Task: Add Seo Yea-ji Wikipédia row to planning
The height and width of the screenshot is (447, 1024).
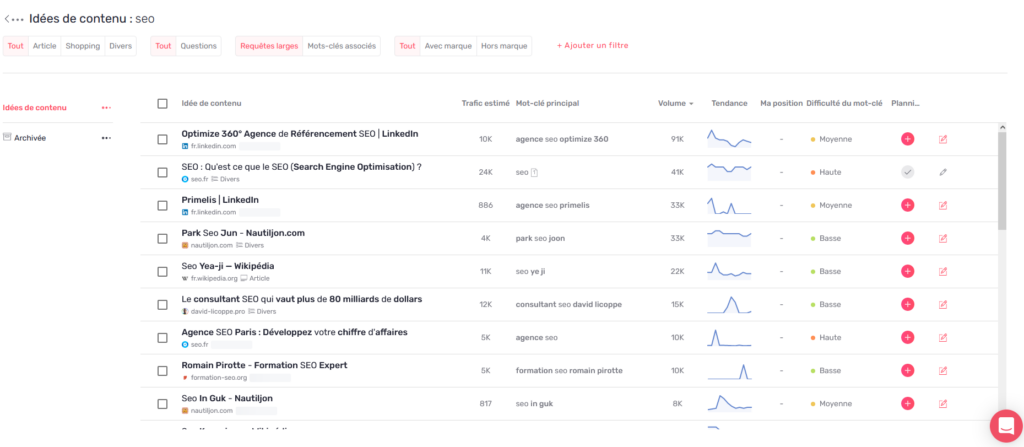Action: [x=907, y=271]
